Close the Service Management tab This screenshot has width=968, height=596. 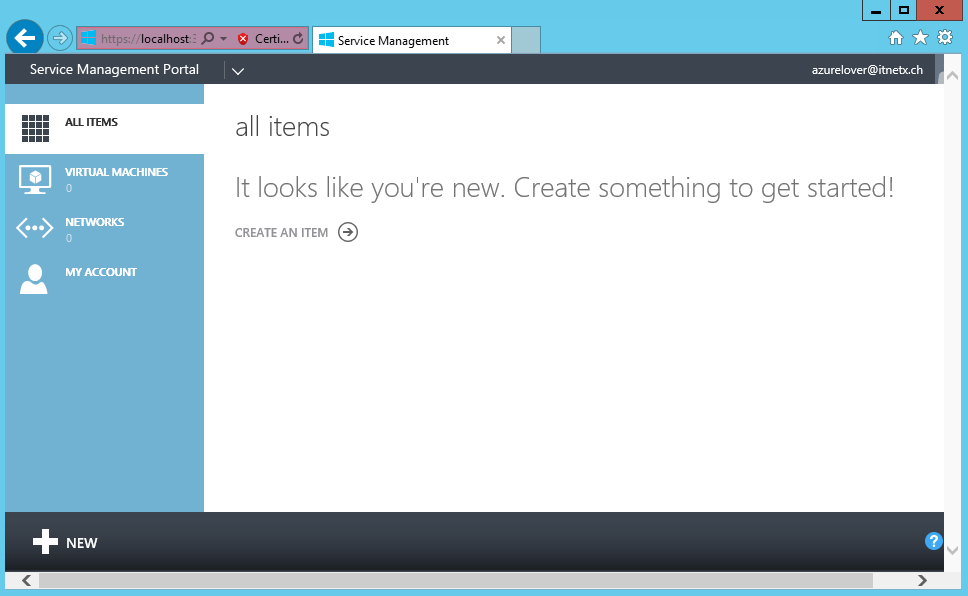click(501, 41)
